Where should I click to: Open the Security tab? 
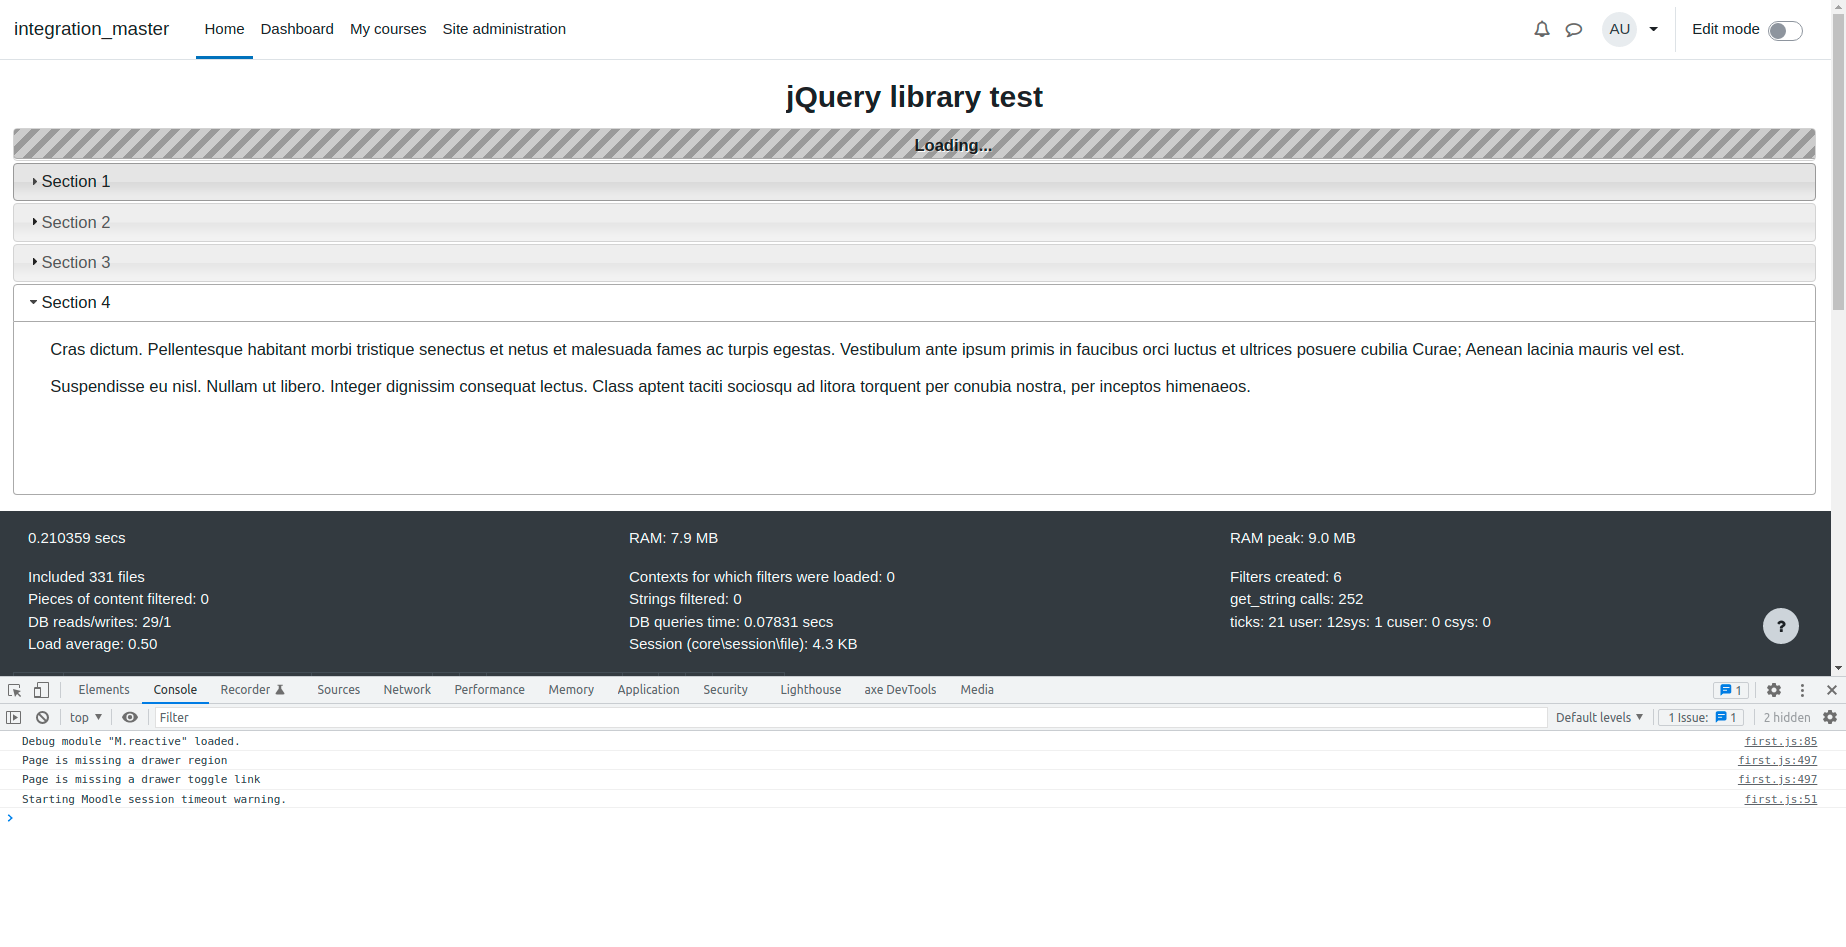click(725, 690)
